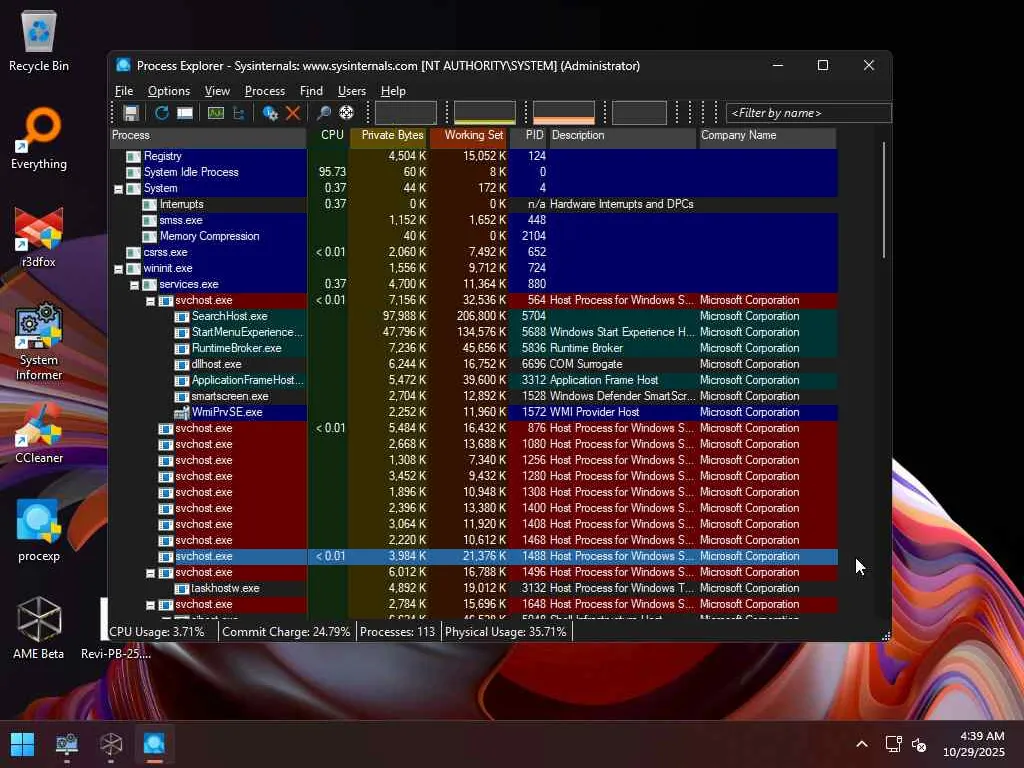This screenshot has width=1024, height=768.
Task: Click 'Physical Usage: 35.71%' in status bar
Action: pyautogui.click(x=506, y=632)
